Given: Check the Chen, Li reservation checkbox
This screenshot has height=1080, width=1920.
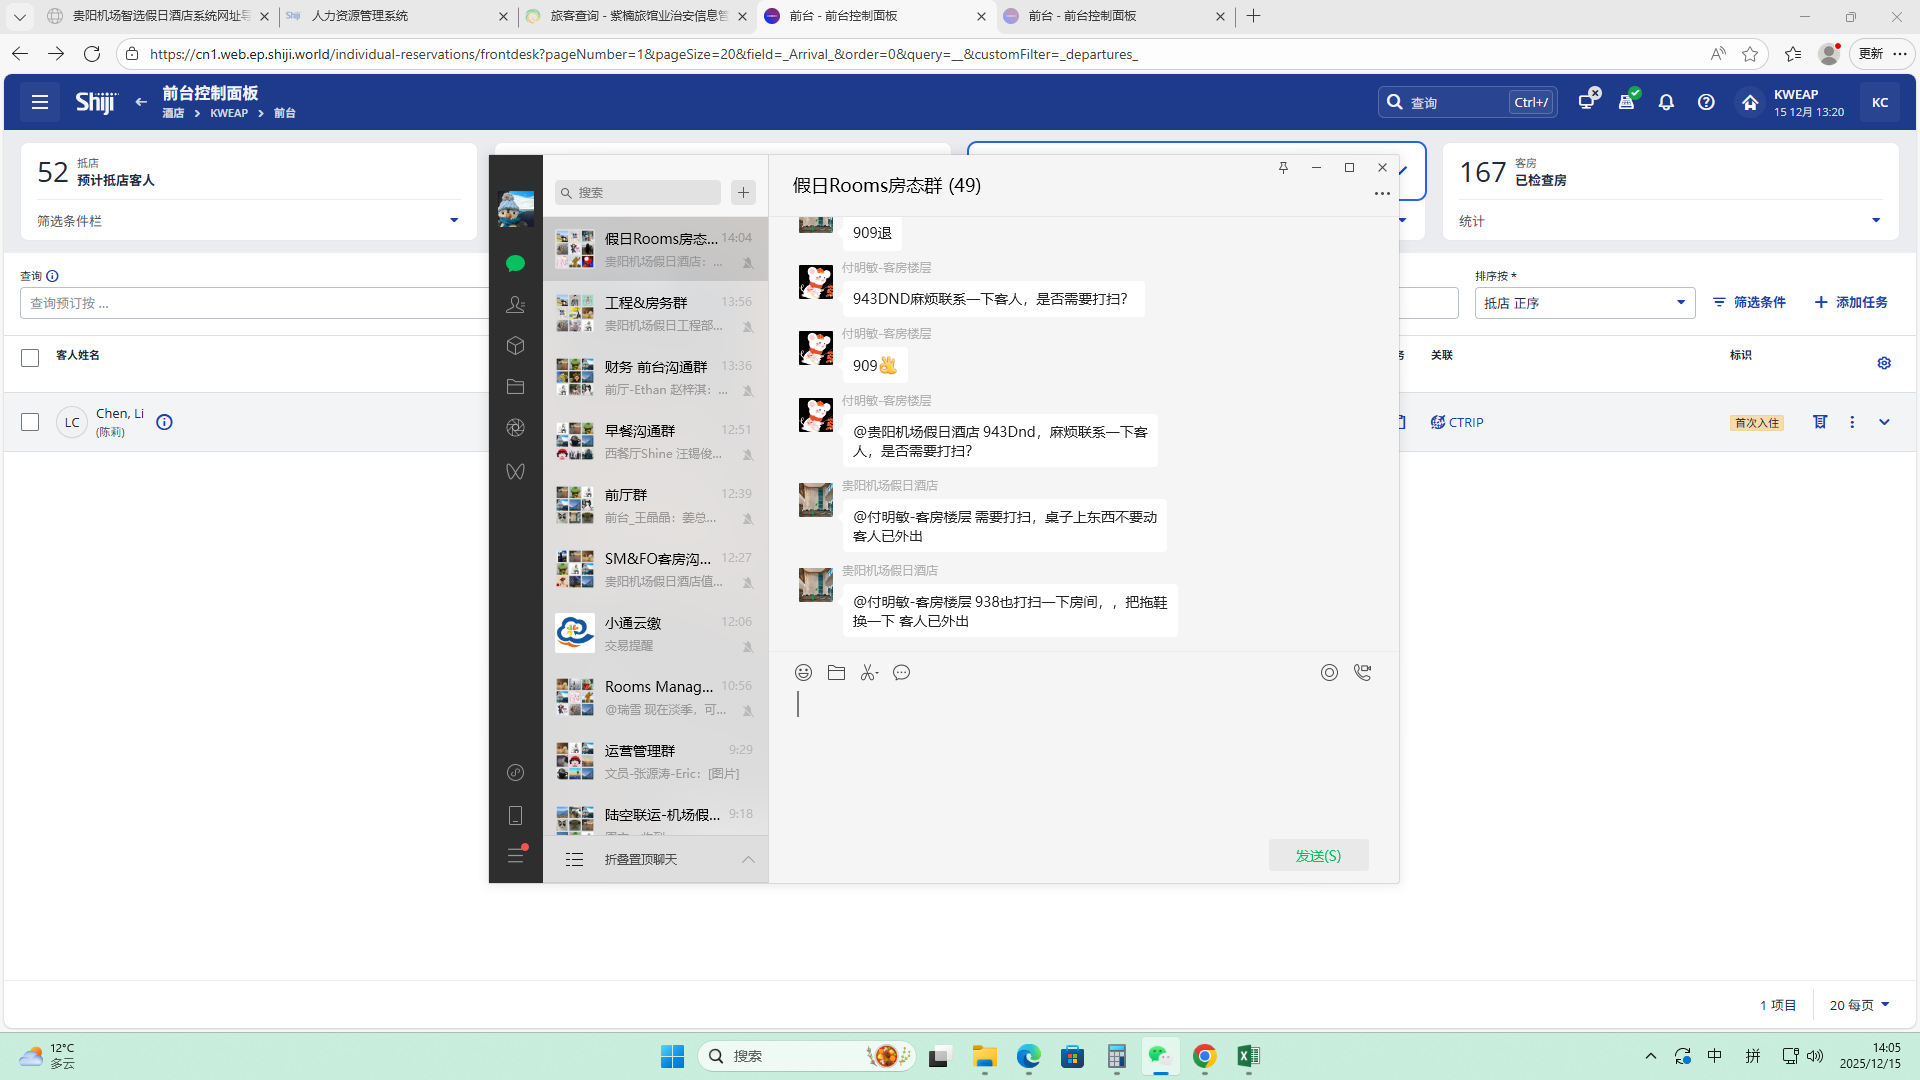Looking at the screenshot, I should pos(30,422).
